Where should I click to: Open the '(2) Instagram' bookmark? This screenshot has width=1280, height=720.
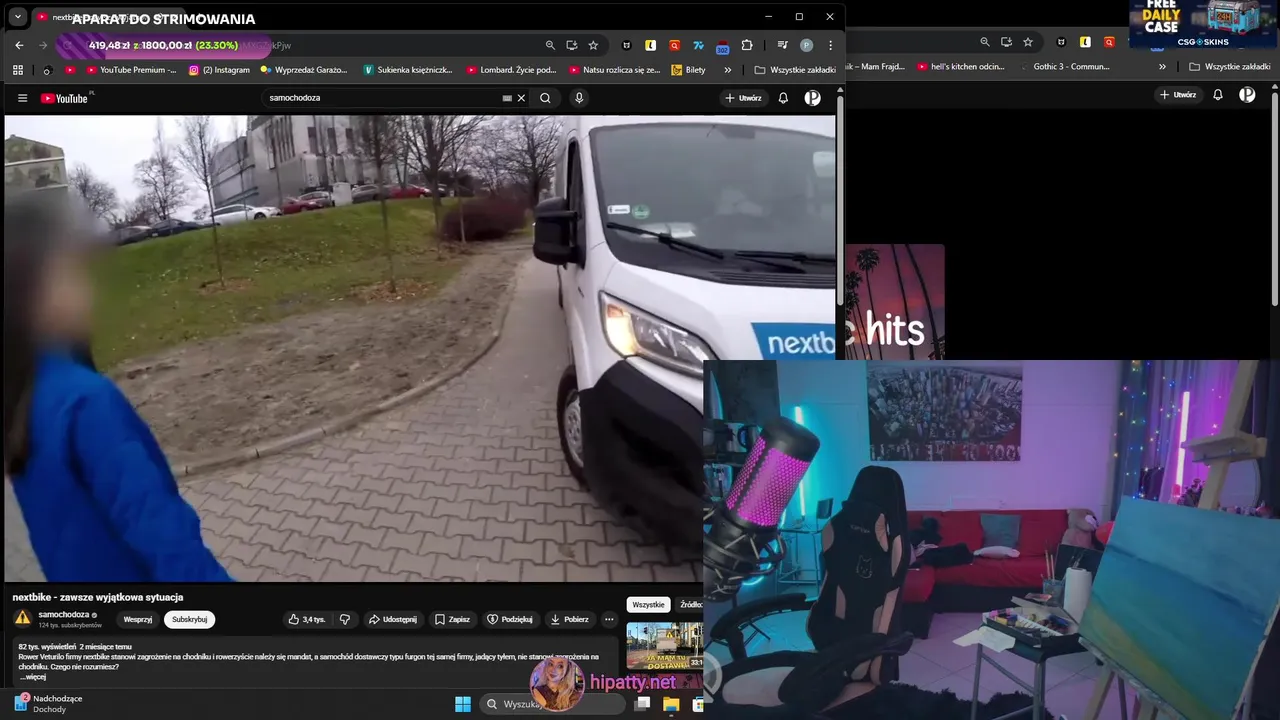219,70
